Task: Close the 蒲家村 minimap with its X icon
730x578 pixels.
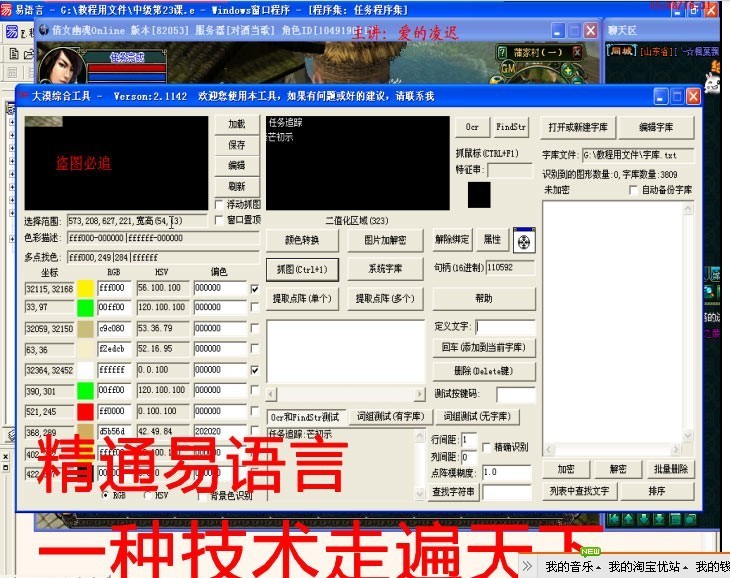Action: [x=576, y=52]
